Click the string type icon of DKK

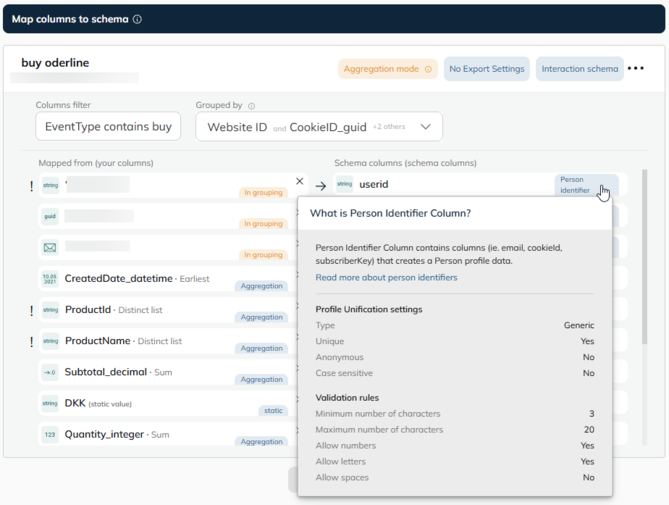point(50,403)
